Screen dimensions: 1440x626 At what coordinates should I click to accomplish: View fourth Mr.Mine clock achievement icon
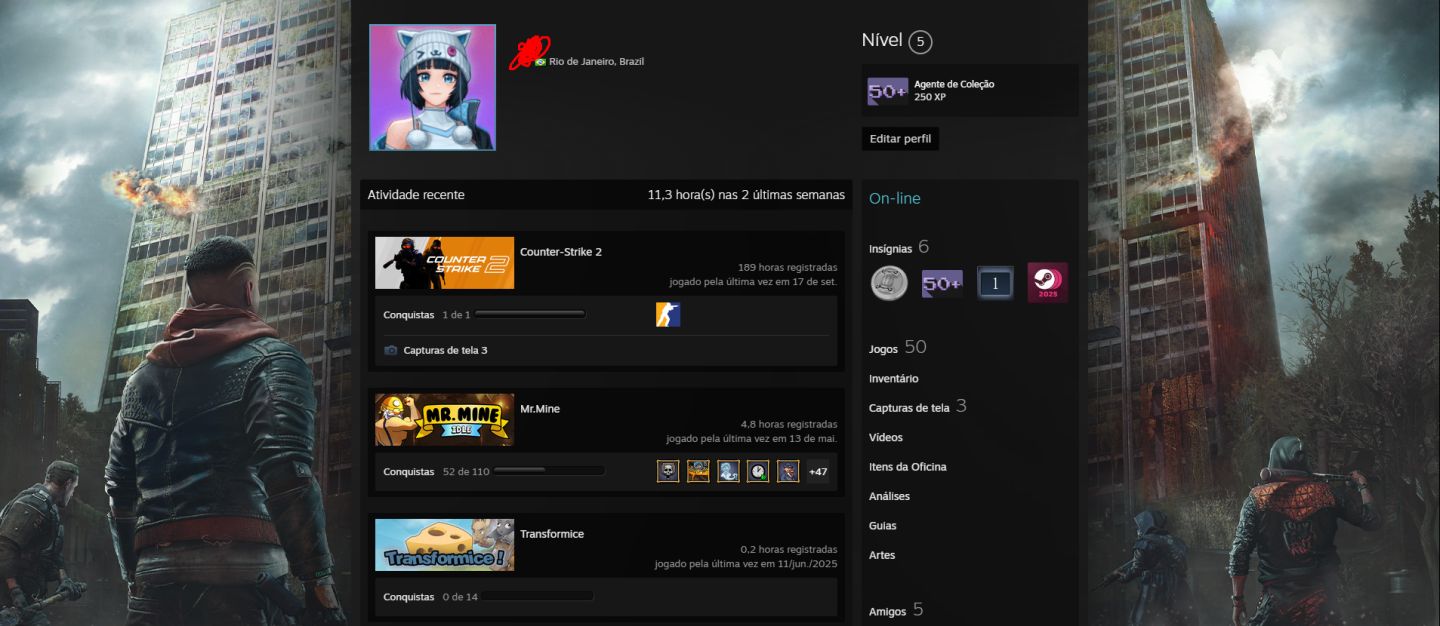pos(758,471)
